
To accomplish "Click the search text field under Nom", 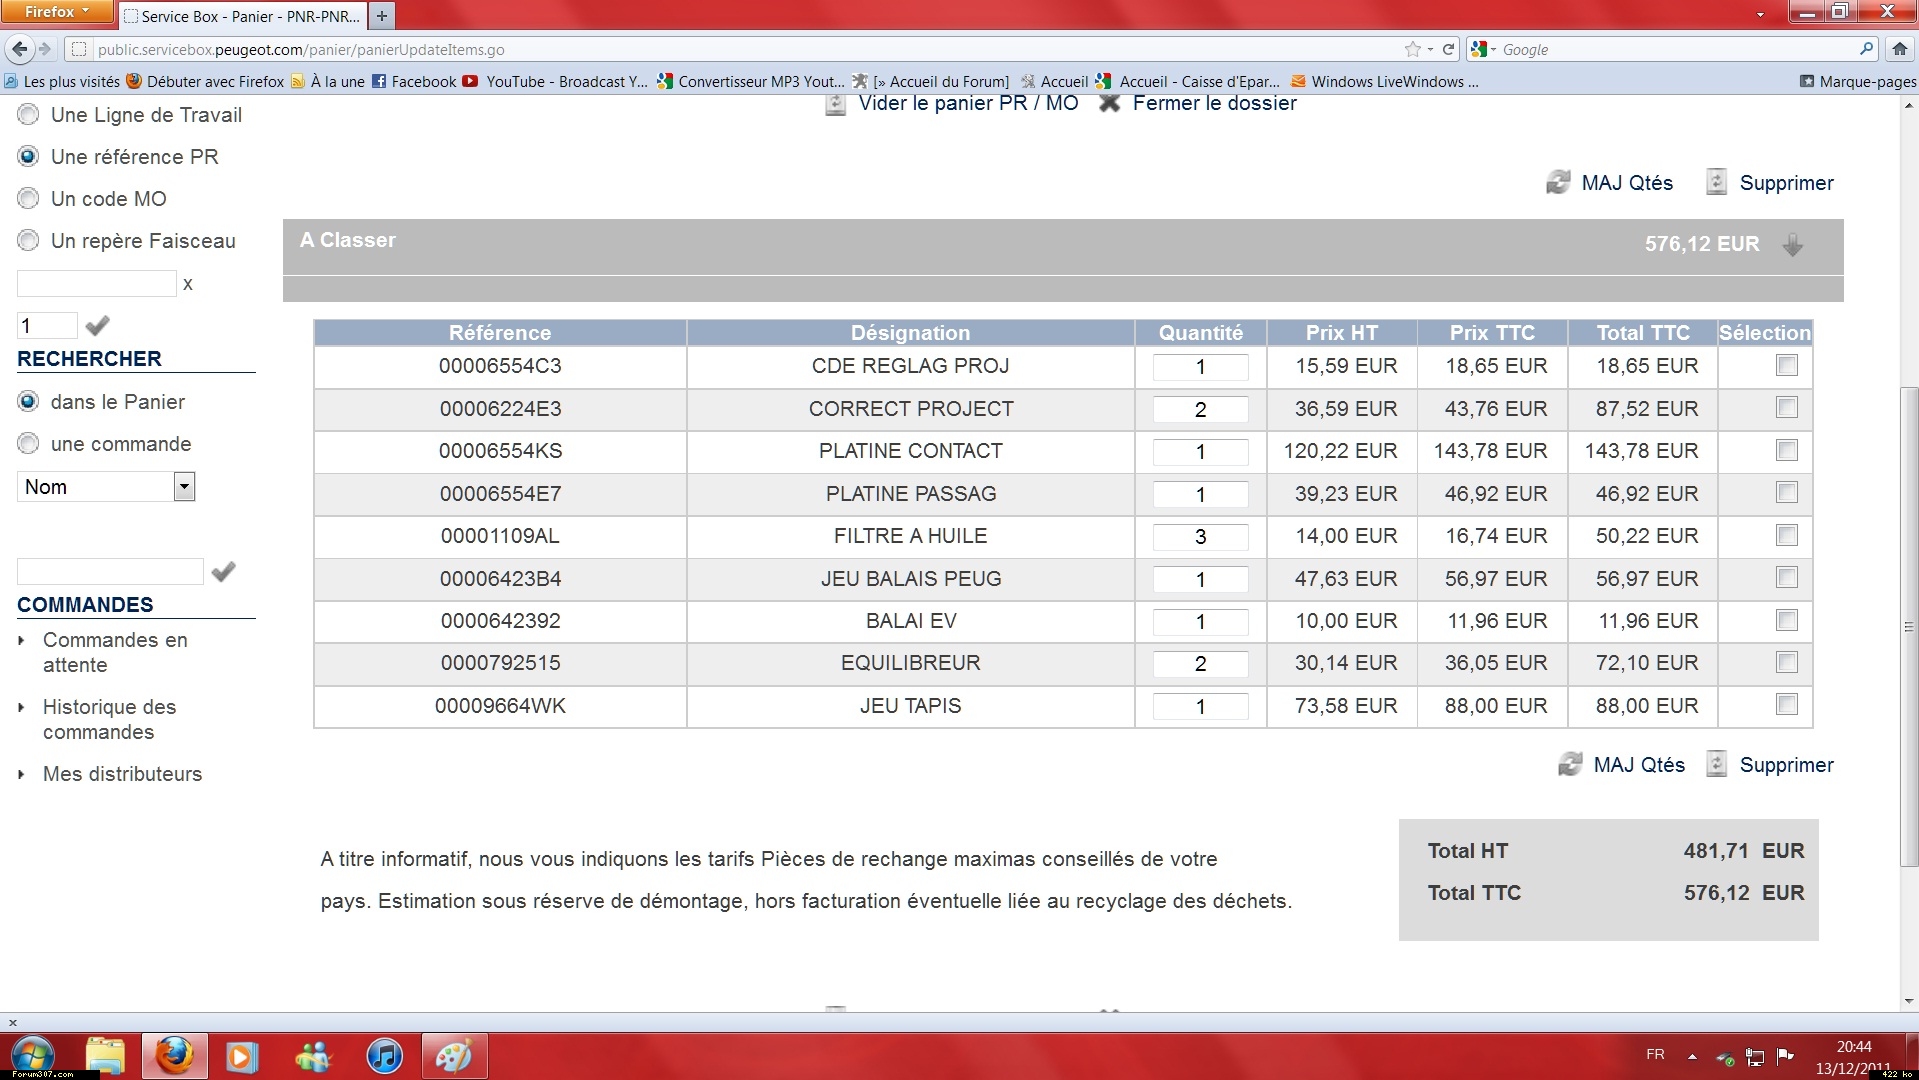I will (x=110, y=572).
